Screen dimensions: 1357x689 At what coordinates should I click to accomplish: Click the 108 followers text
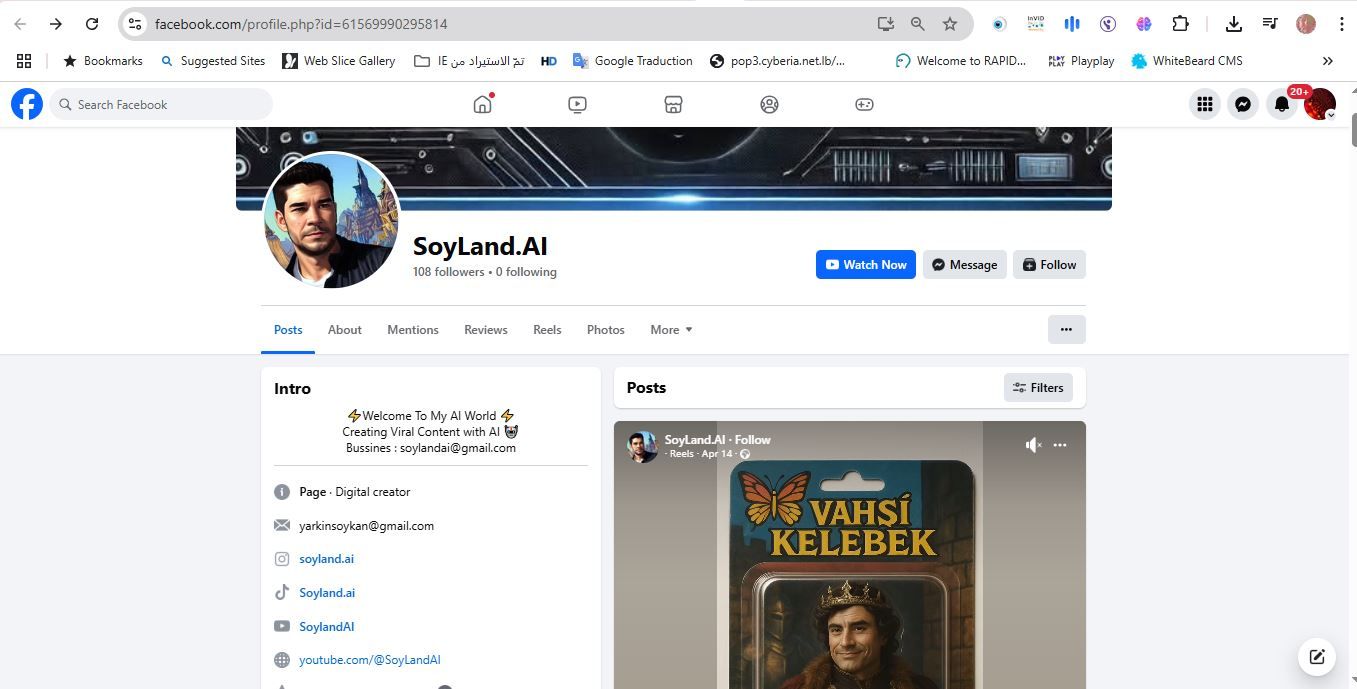pos(448,272)
